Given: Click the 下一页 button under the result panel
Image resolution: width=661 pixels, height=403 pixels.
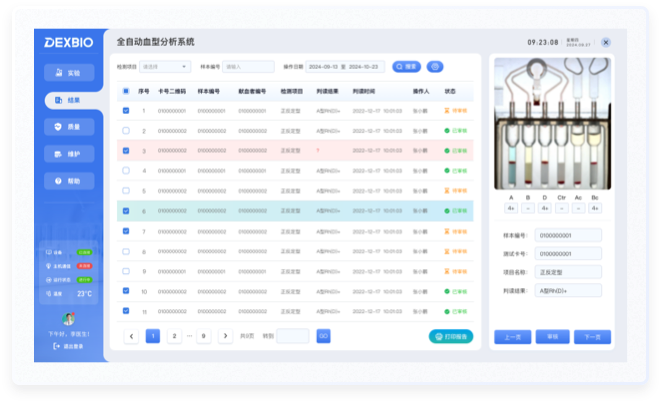Looking at the screenshot, I should tap(591, 337).
